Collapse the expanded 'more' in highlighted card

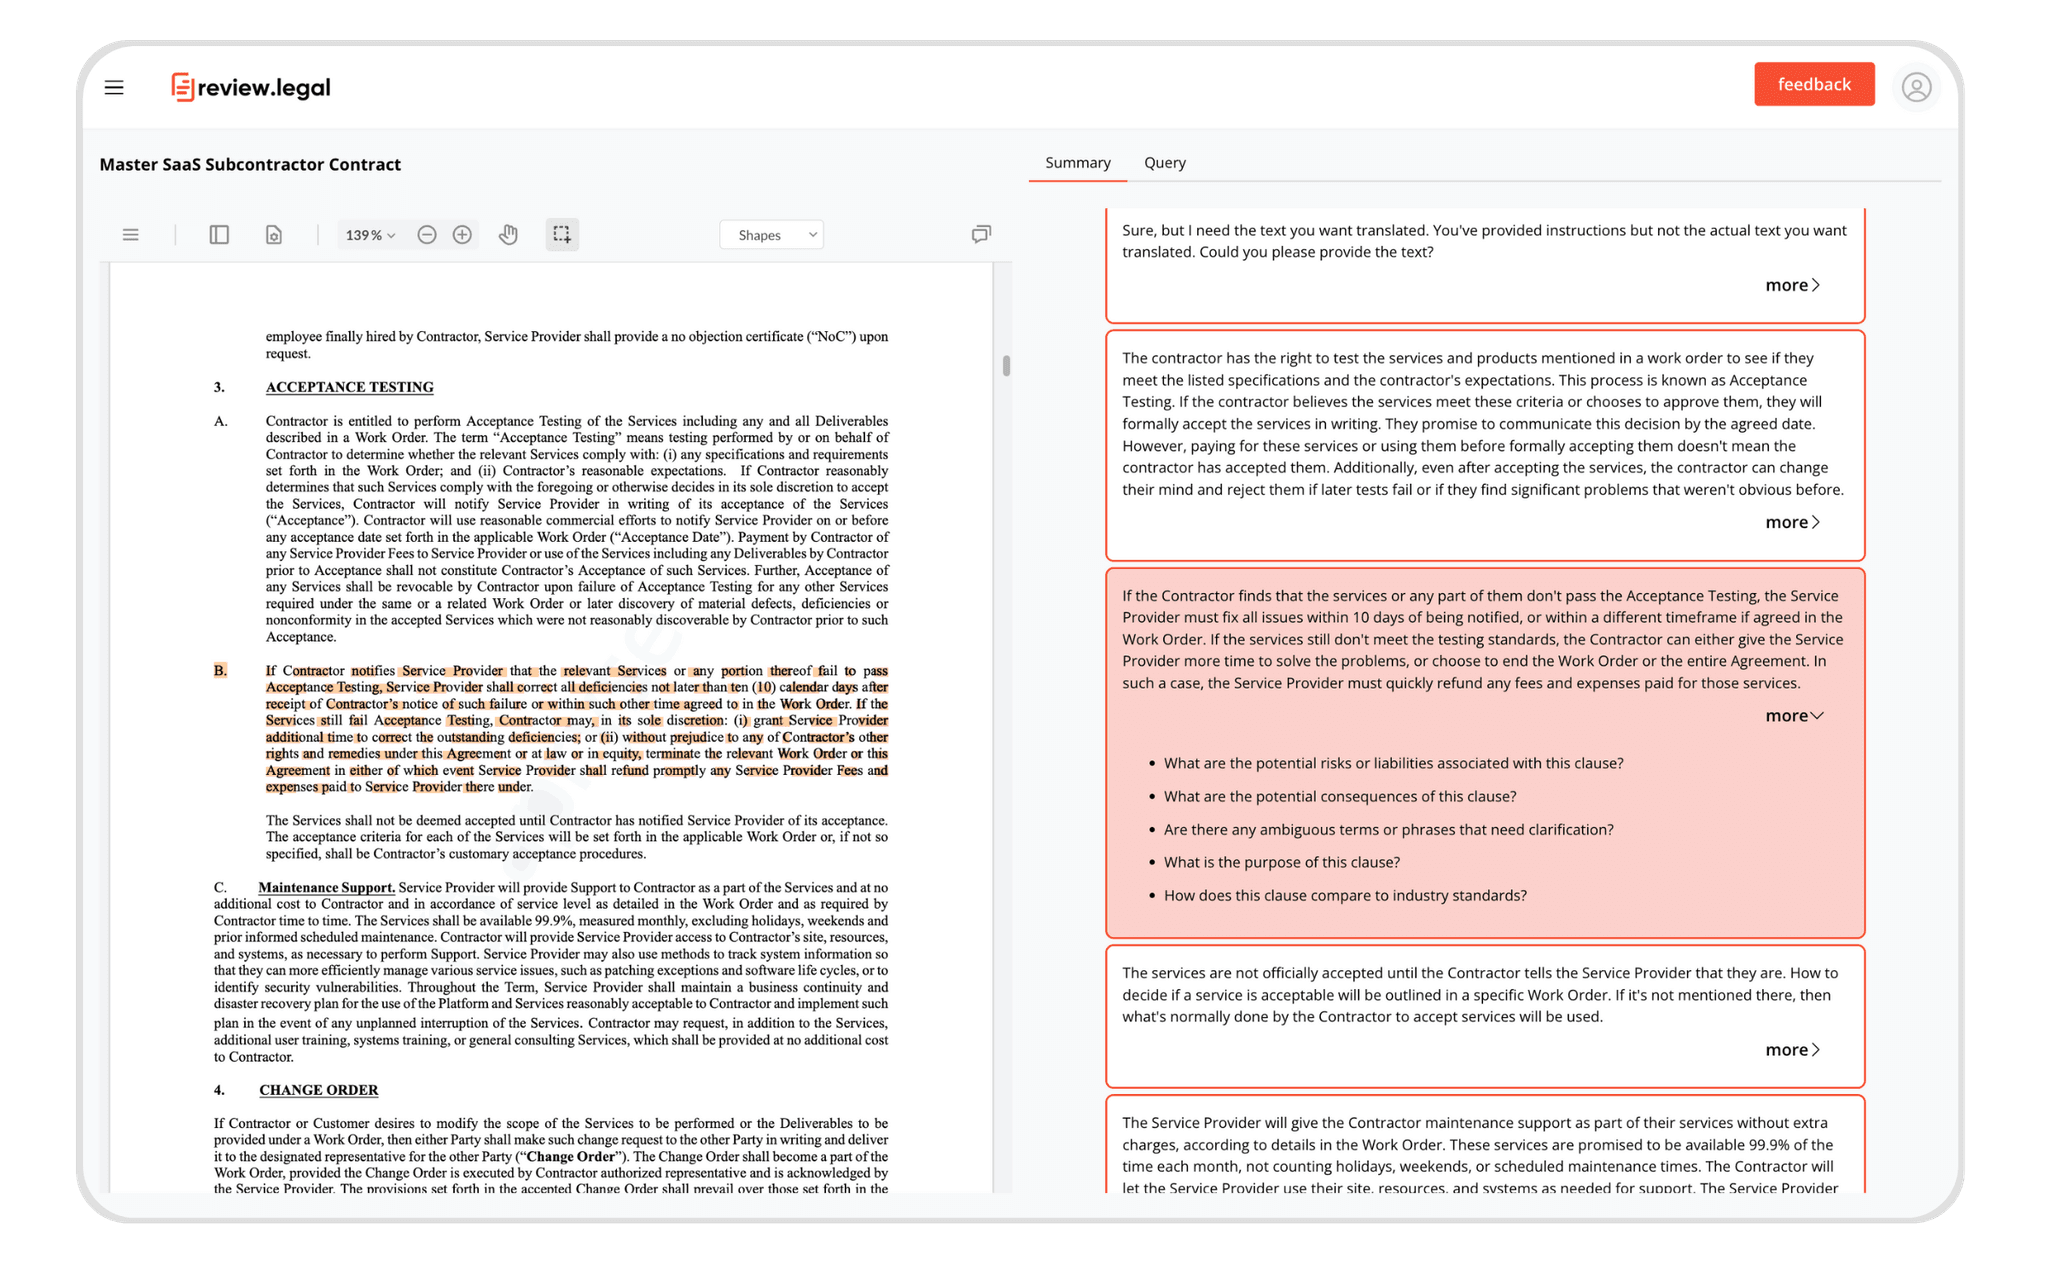click(x=1794, y=716)
